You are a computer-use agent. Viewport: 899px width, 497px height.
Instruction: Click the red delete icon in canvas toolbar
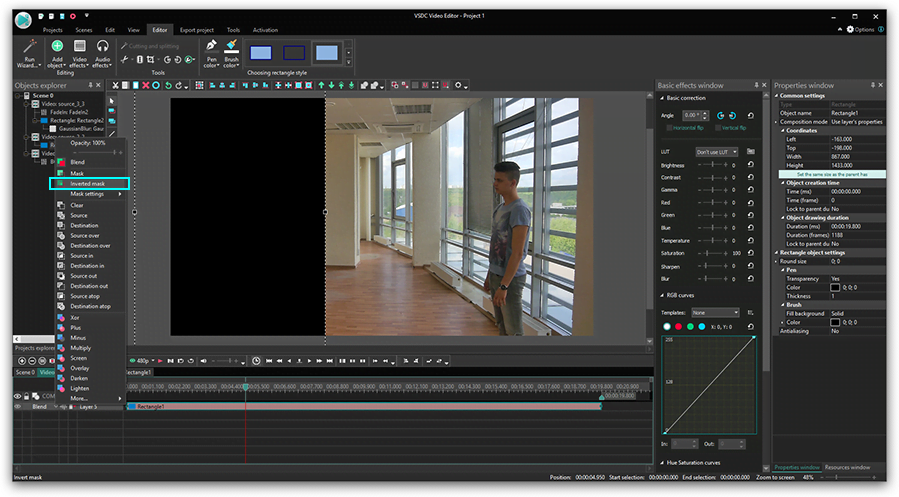(146, 85)
